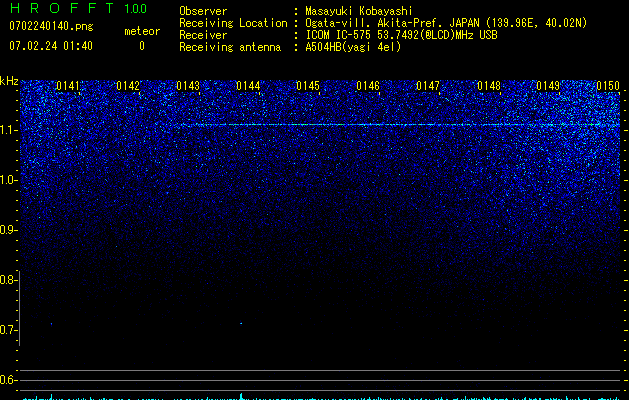Click the antenna value A504HB(yagi 4el)
The width and height of the screenshot is (629, 400).
coord(353,47)
